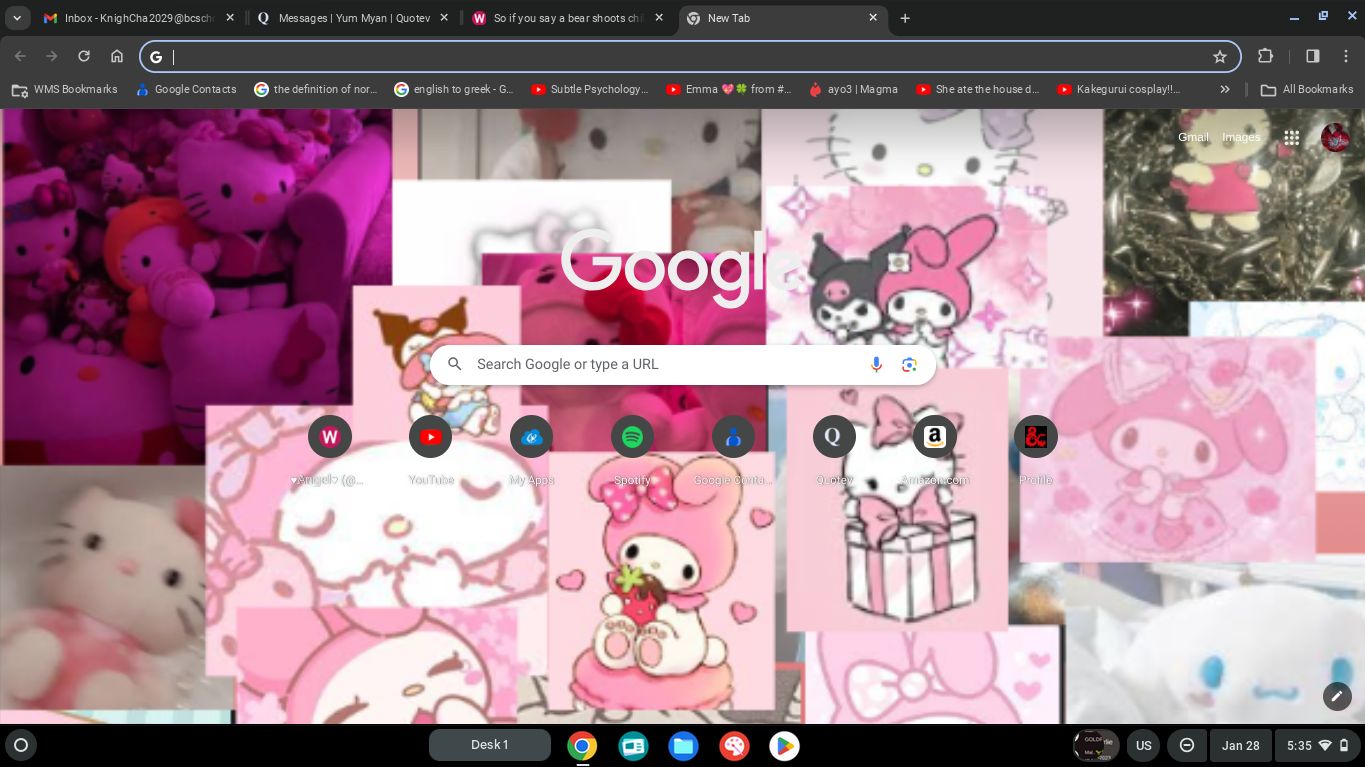Show hidden bookmarks with overflow chevron
The width and height of the screenshot is (1365, 767).
point(1224,89)
